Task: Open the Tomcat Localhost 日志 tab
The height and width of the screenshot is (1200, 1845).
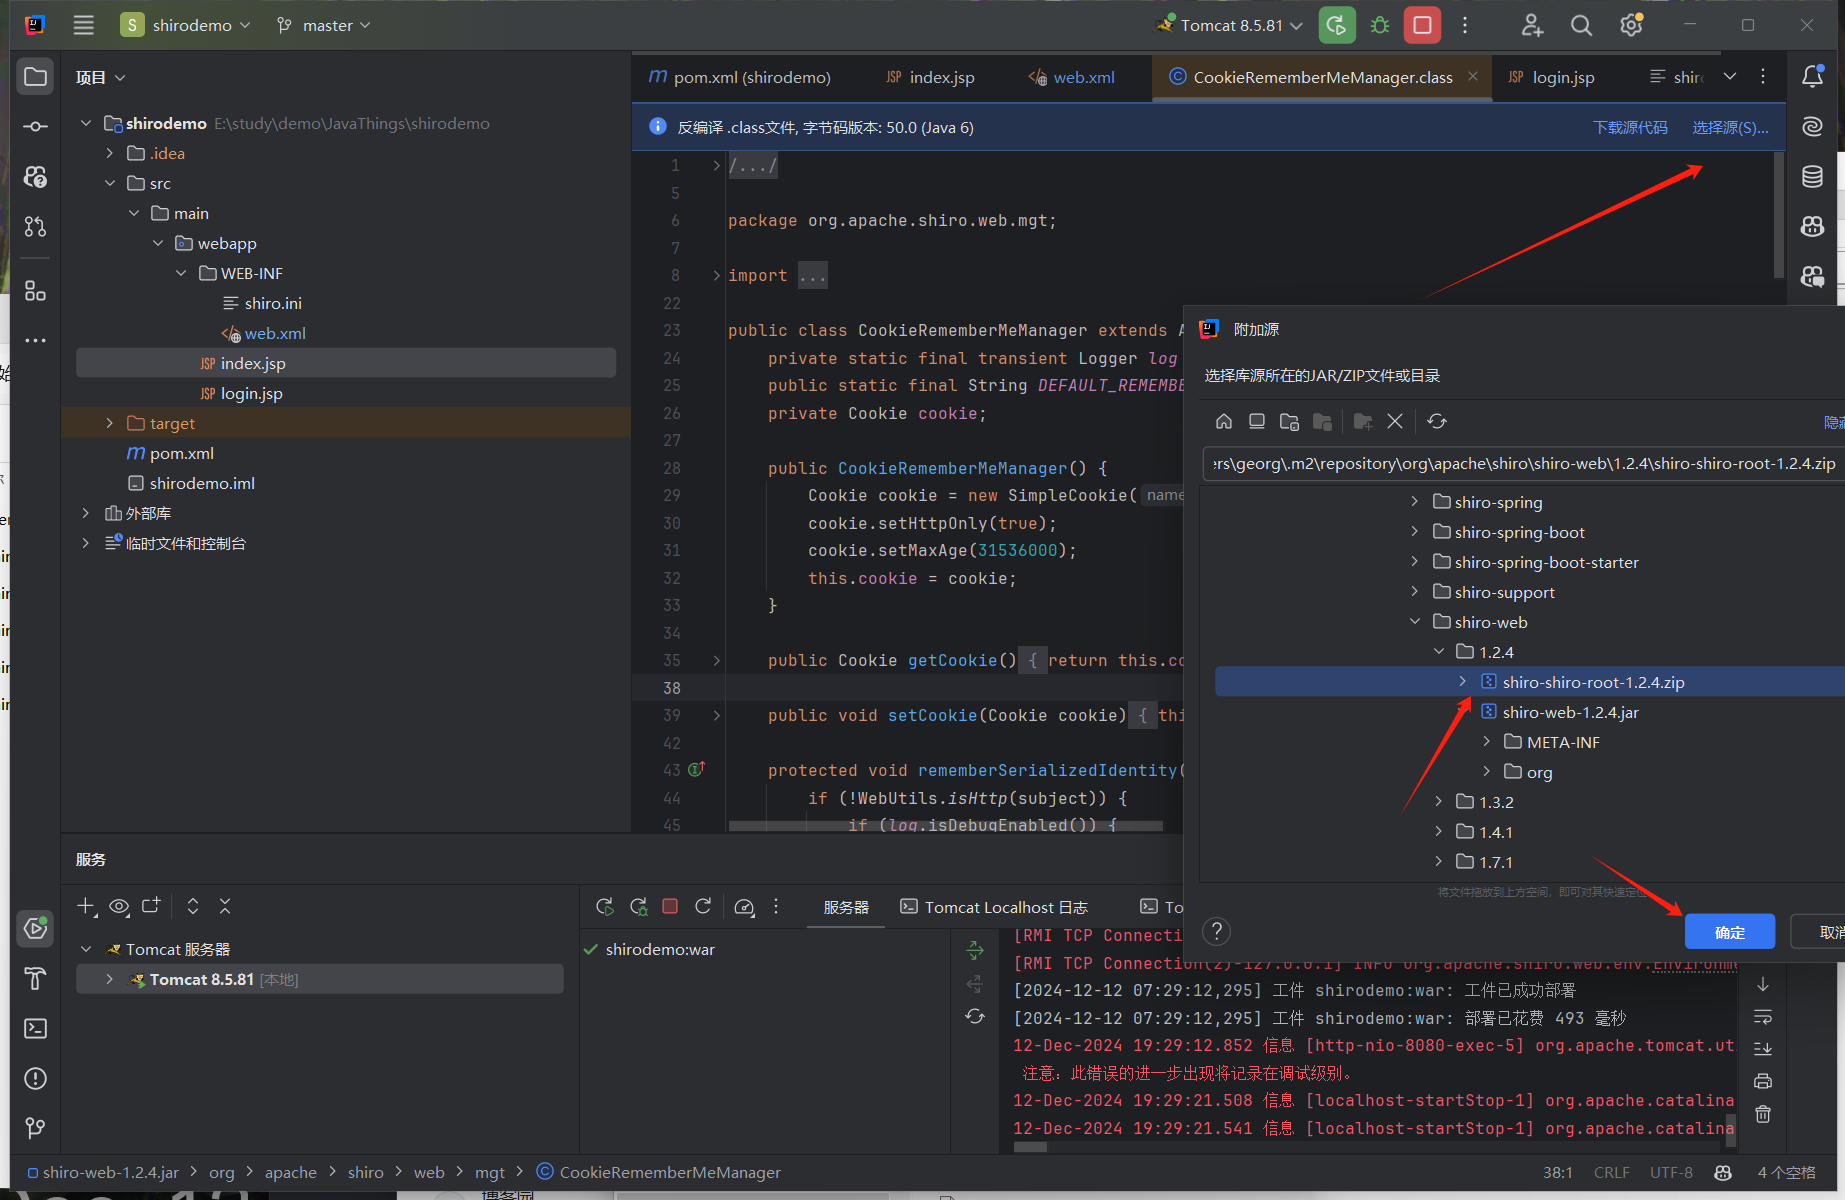Action: coord(994,907)
